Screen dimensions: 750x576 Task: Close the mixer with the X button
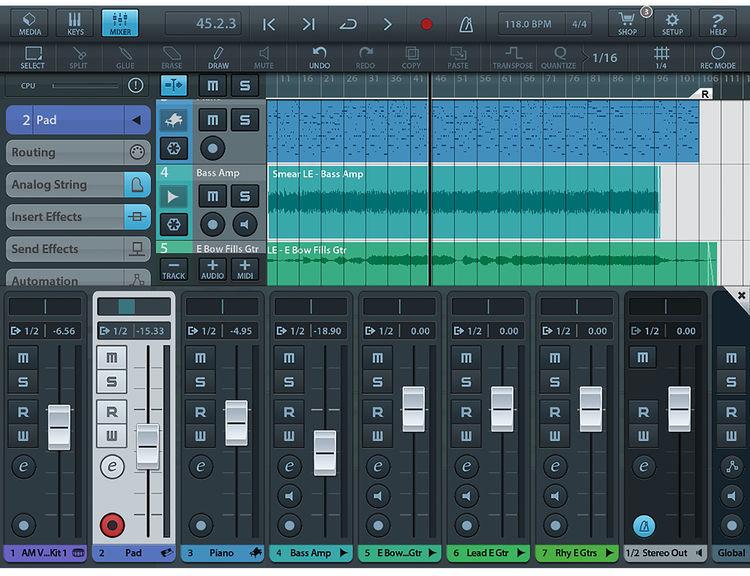741,296
